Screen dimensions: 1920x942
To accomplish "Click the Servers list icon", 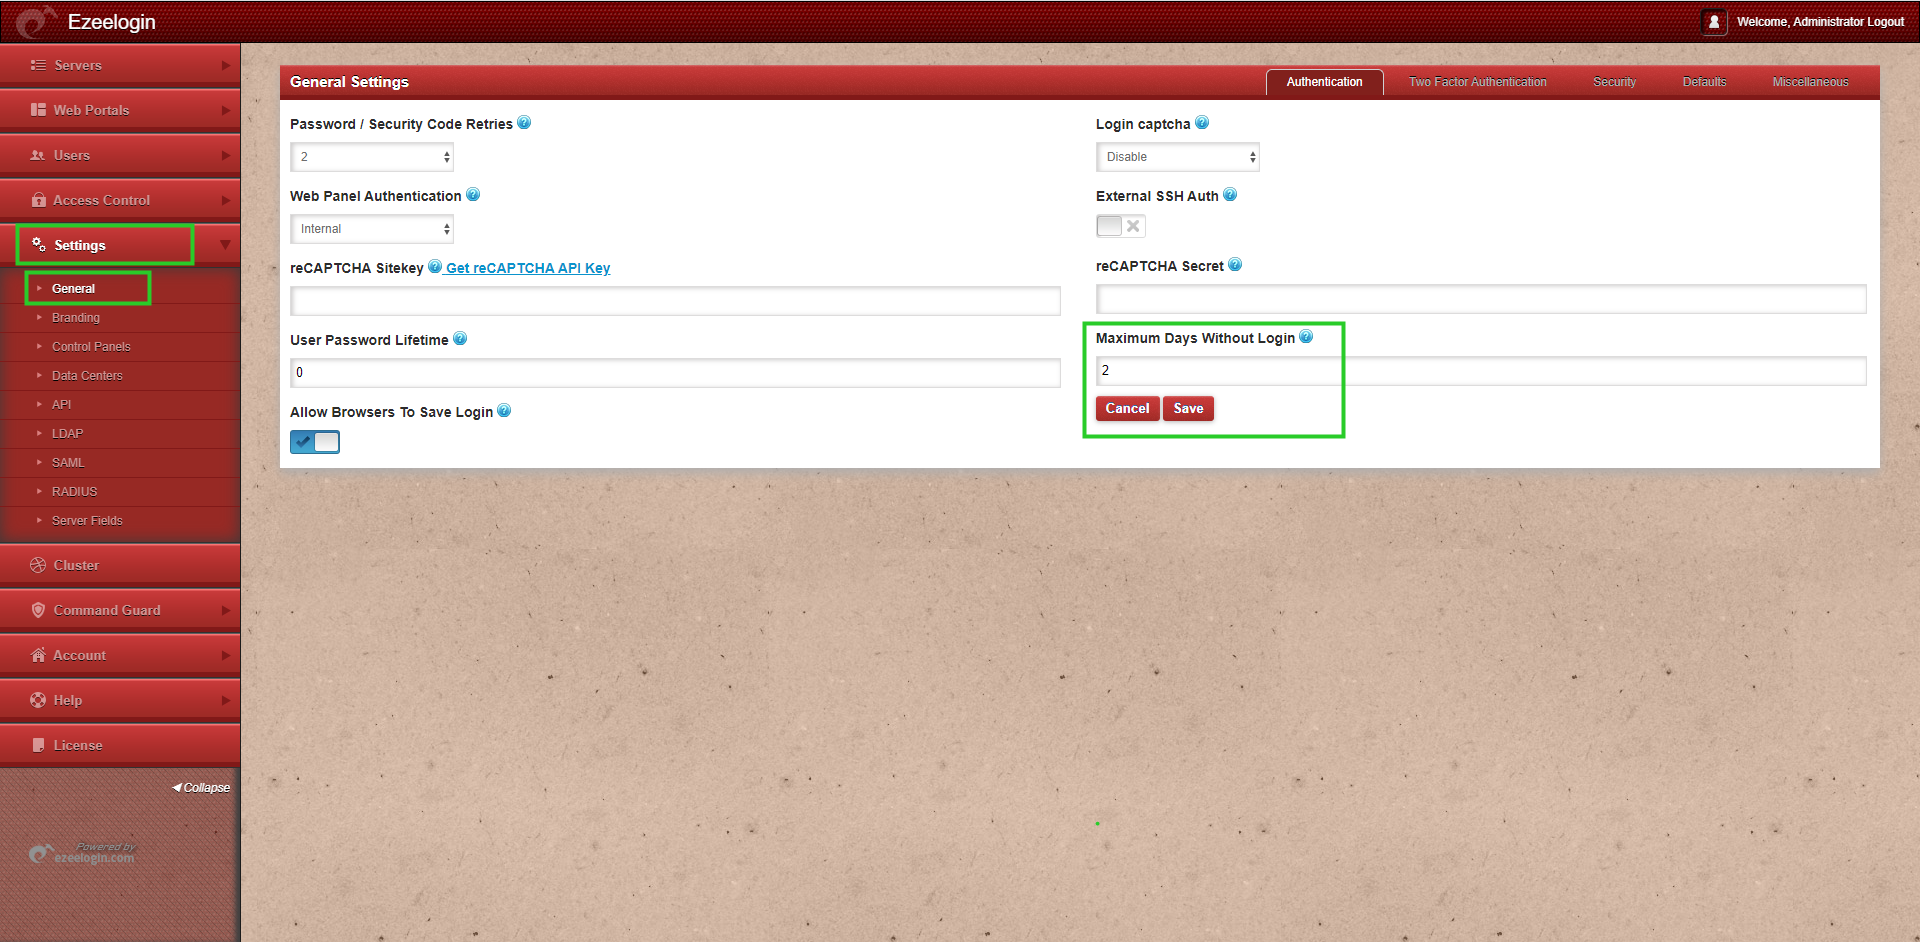I will (x=38, y=65).
